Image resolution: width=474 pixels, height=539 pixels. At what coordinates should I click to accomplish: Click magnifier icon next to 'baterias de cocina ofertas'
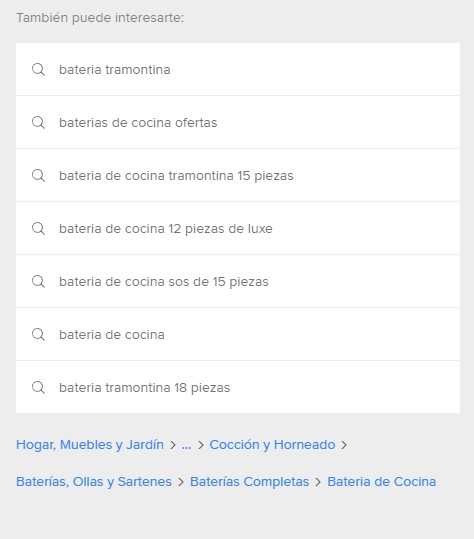[38, 122]
